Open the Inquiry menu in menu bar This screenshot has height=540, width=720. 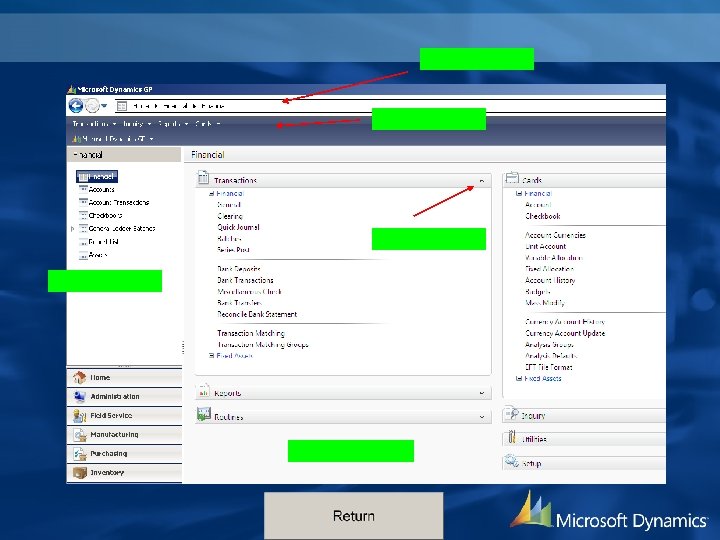point(136,124)
